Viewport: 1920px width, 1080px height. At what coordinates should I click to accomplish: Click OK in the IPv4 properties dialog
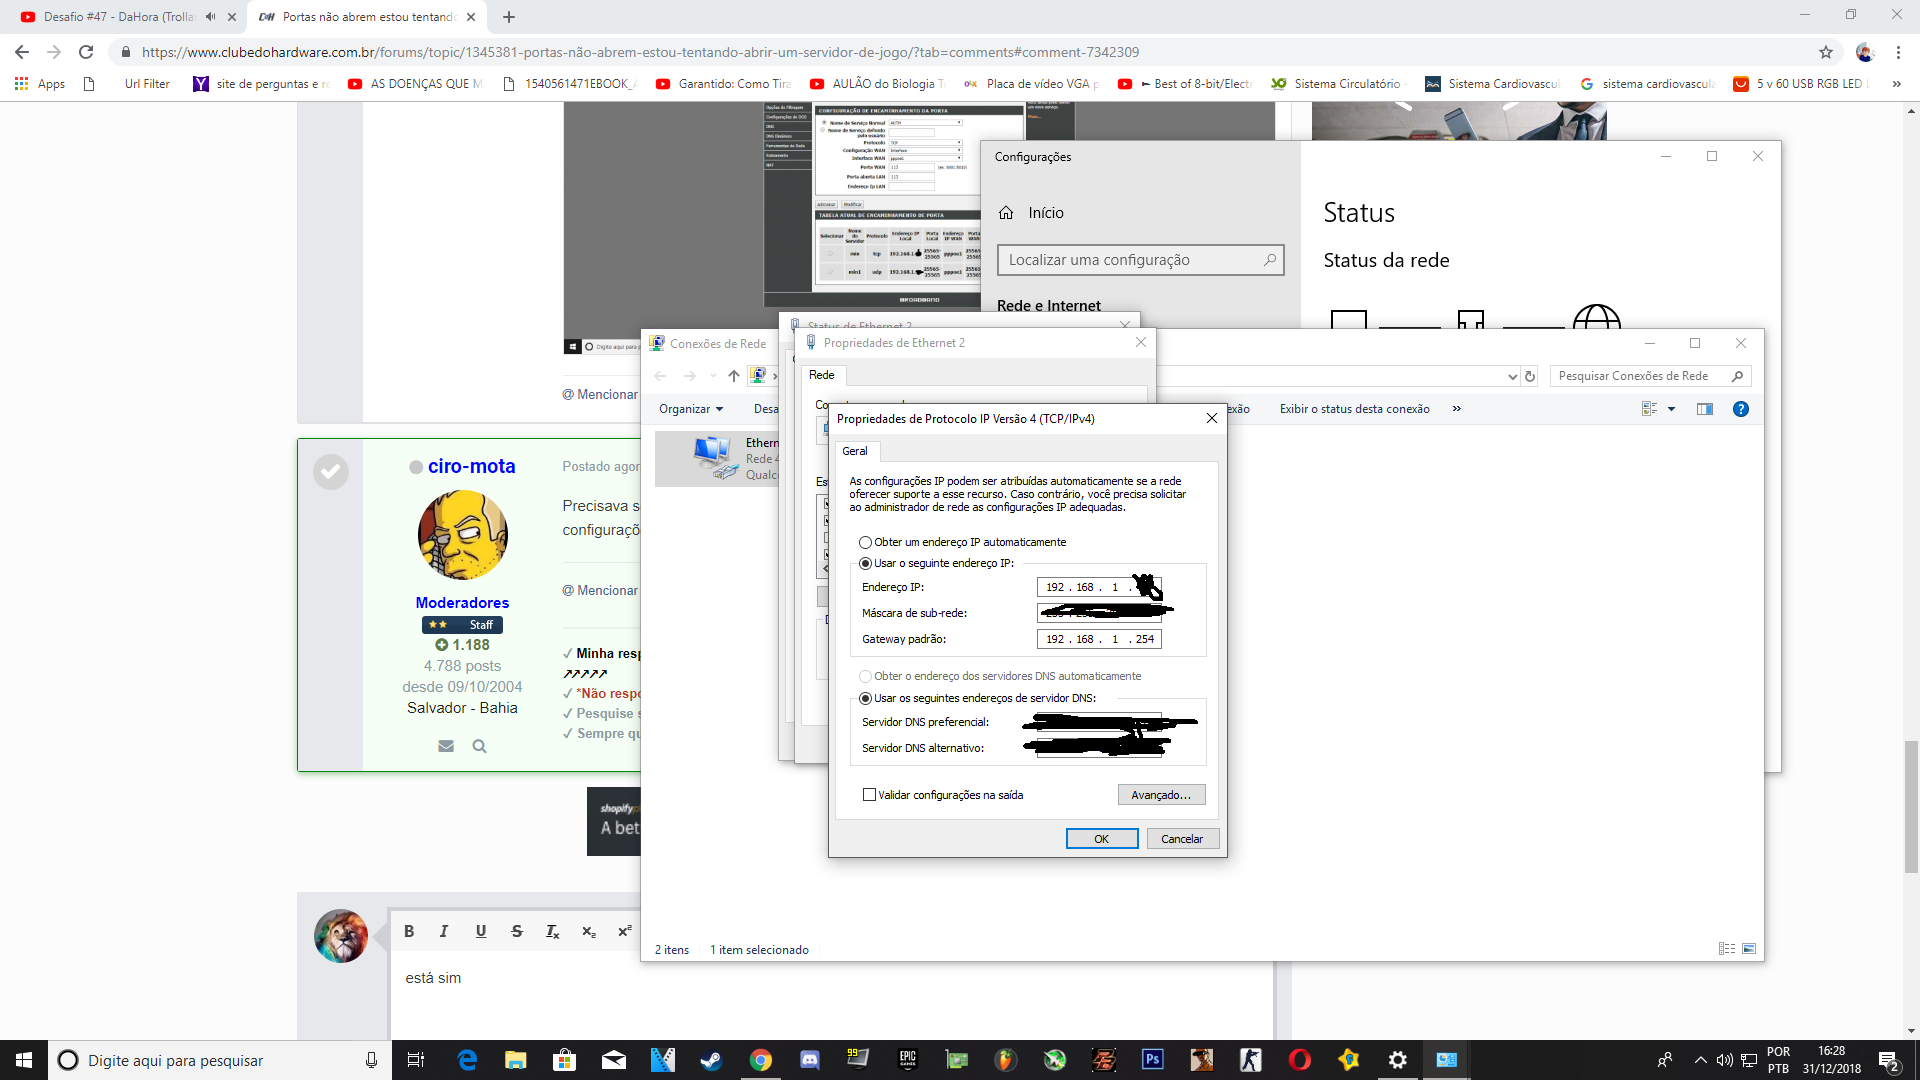[1102, 839]
